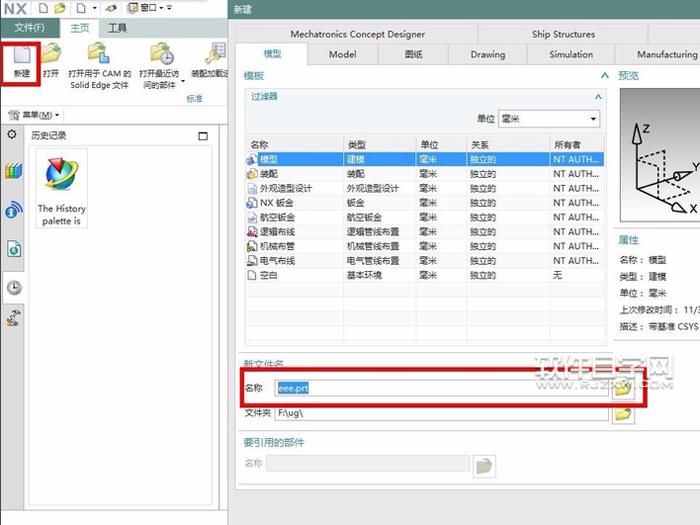Open the settings gear in sidebar
Screen dimensions: 700x525
[x=12, y=134]
